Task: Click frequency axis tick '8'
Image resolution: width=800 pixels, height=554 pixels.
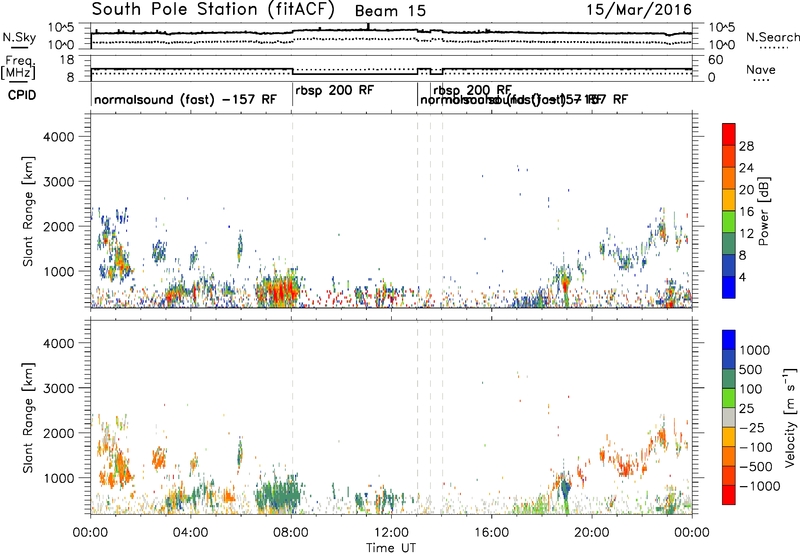Action: tap(70, 78)
